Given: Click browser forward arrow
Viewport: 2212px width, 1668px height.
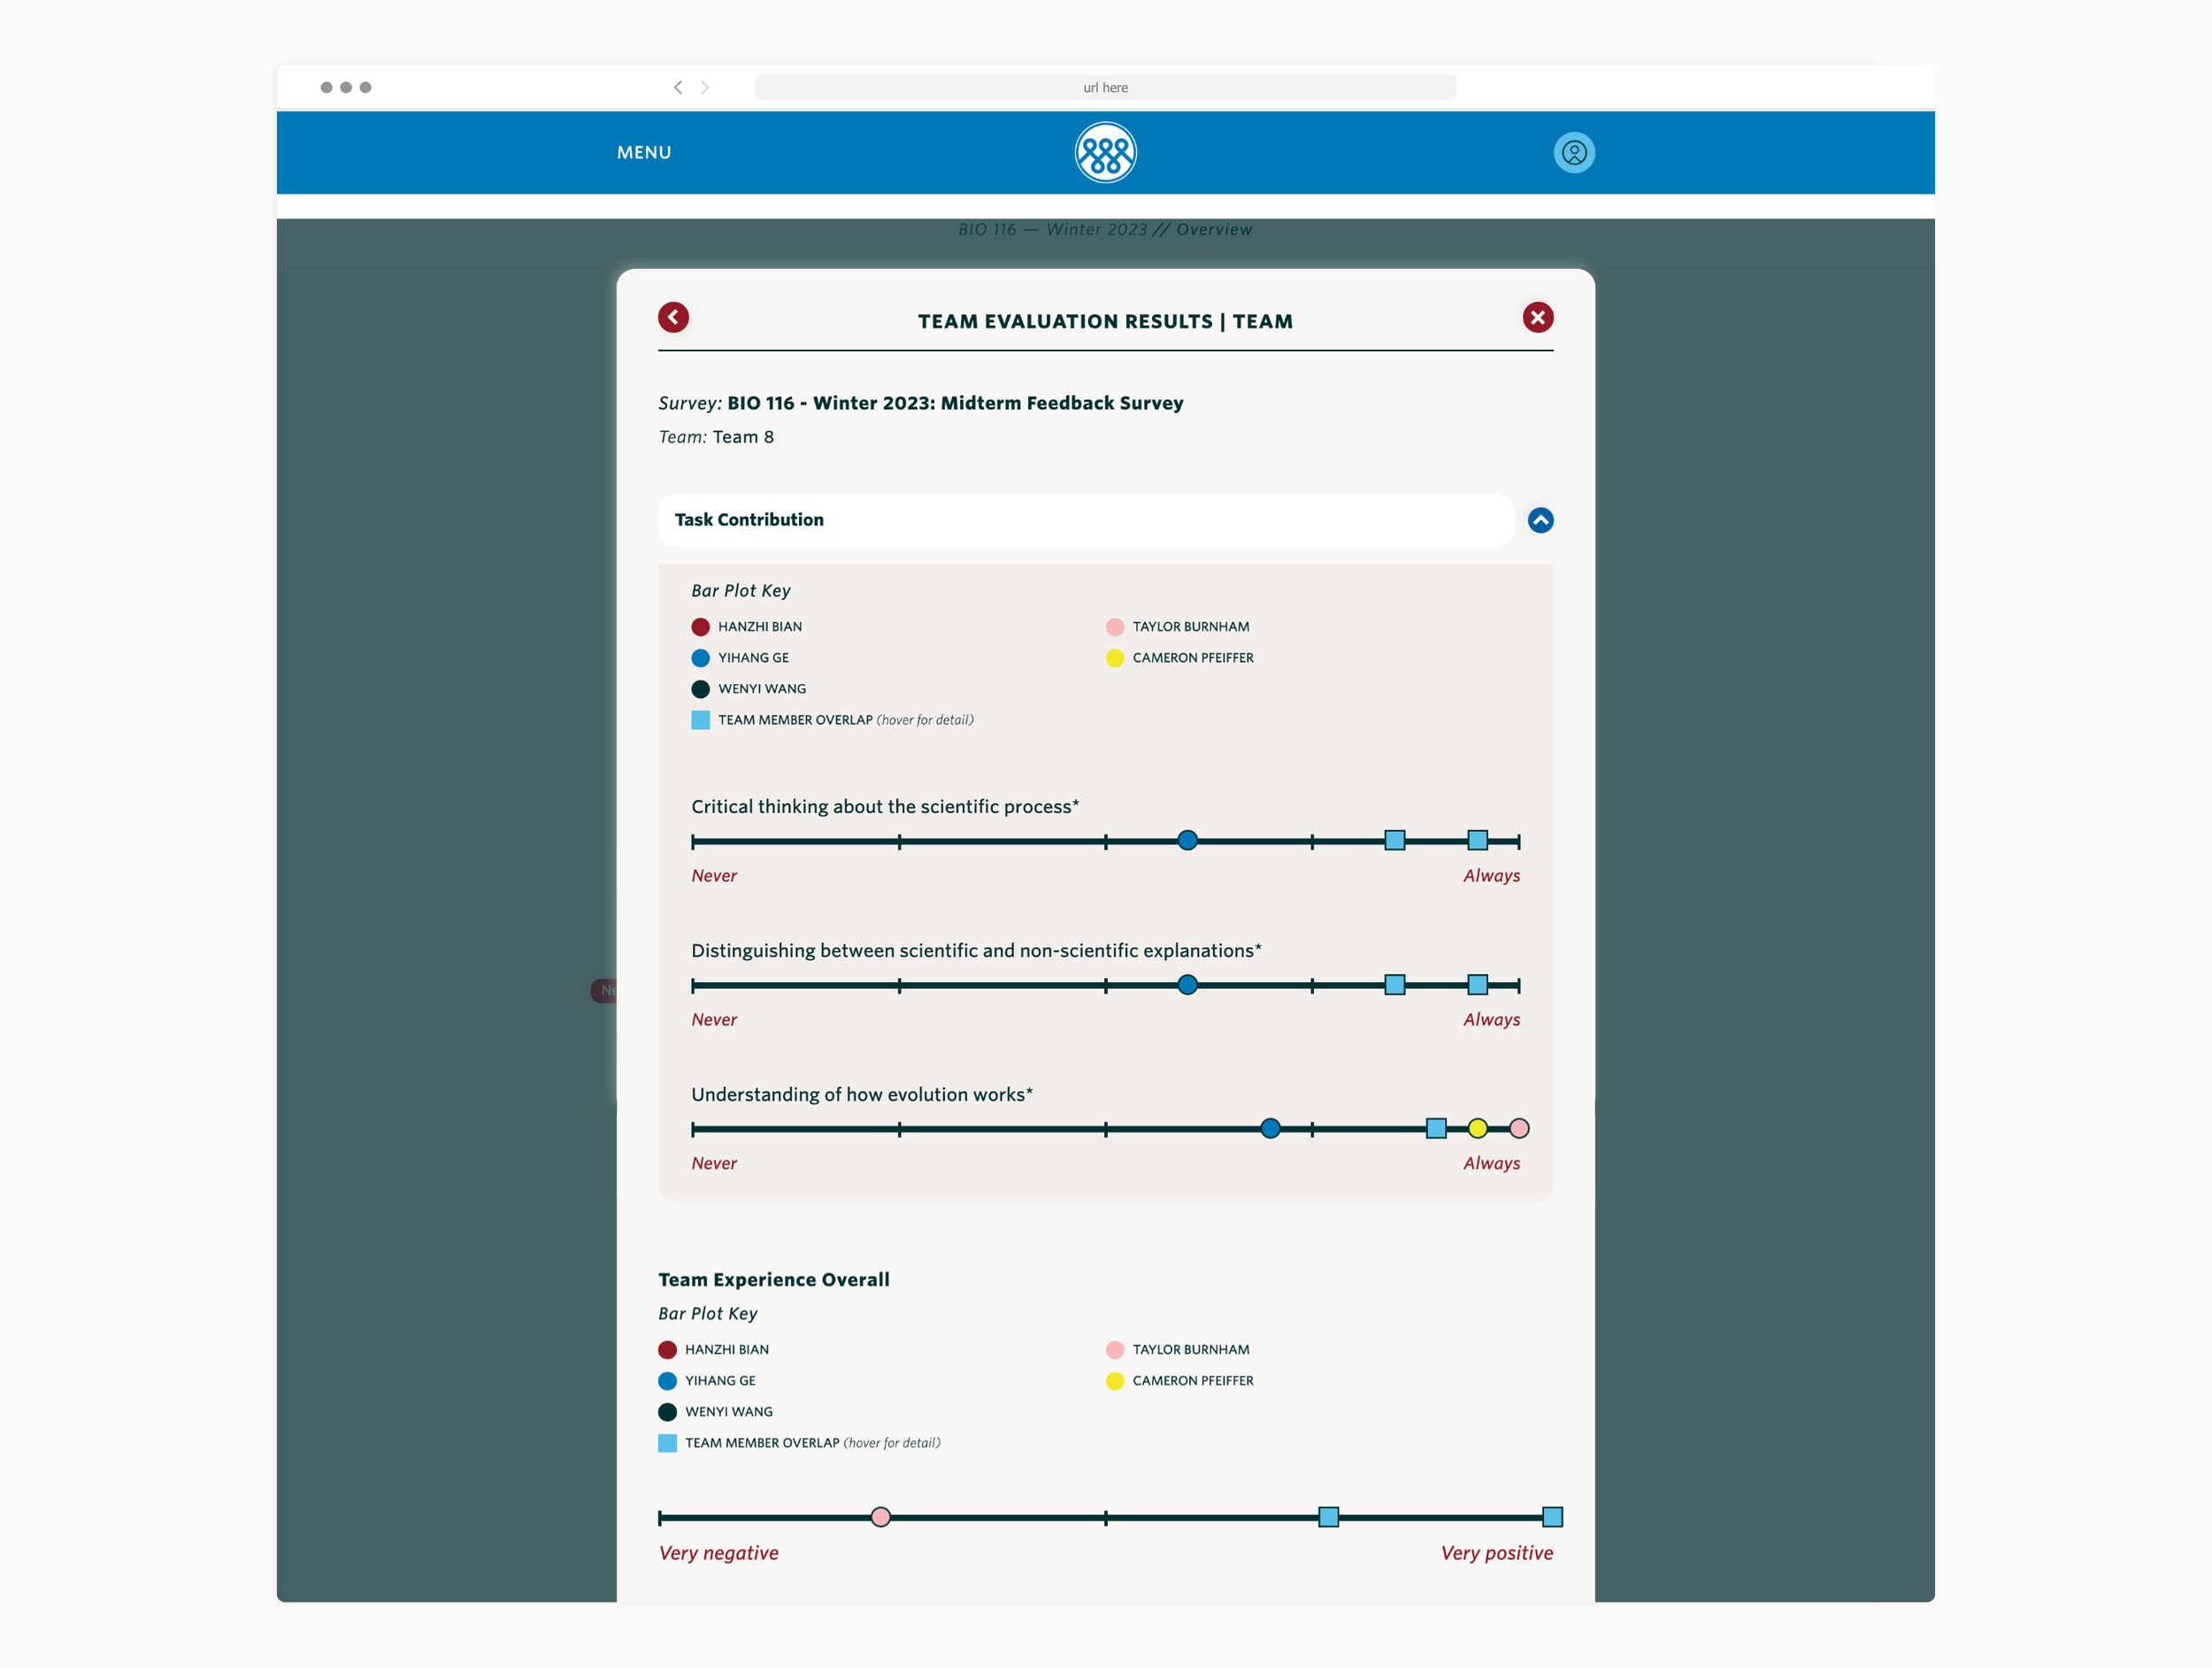Looking at the screenshot, I should click(x=705, y=88).
